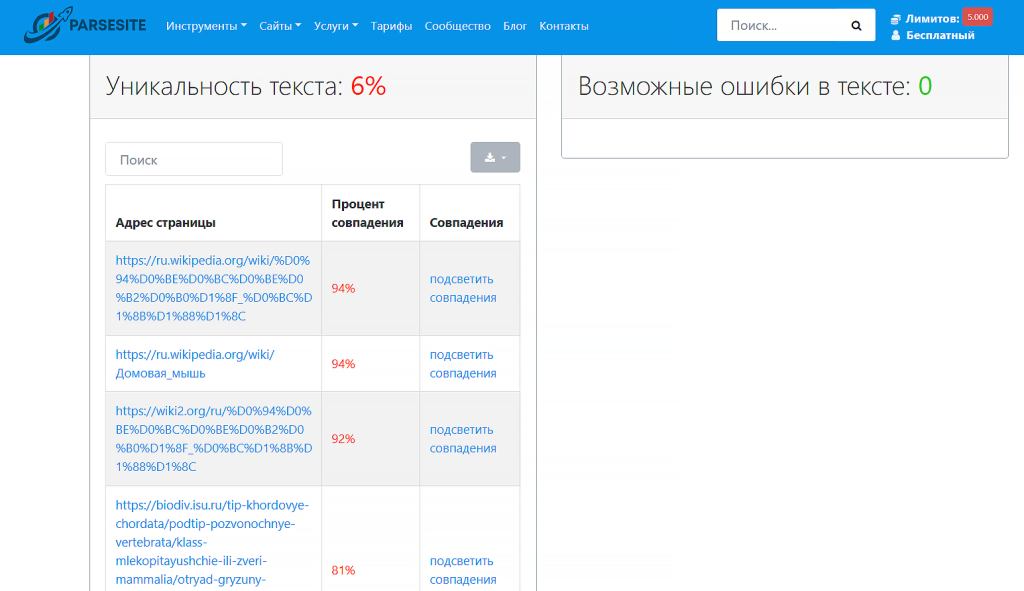Expand the Услуги menu
Viewport: 1024px width, 591px height.
[x=336, y=26]
